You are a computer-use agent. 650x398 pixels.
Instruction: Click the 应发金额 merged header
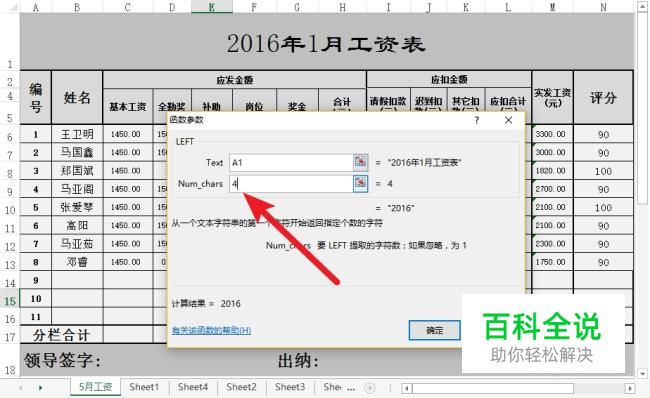[235, 80]
